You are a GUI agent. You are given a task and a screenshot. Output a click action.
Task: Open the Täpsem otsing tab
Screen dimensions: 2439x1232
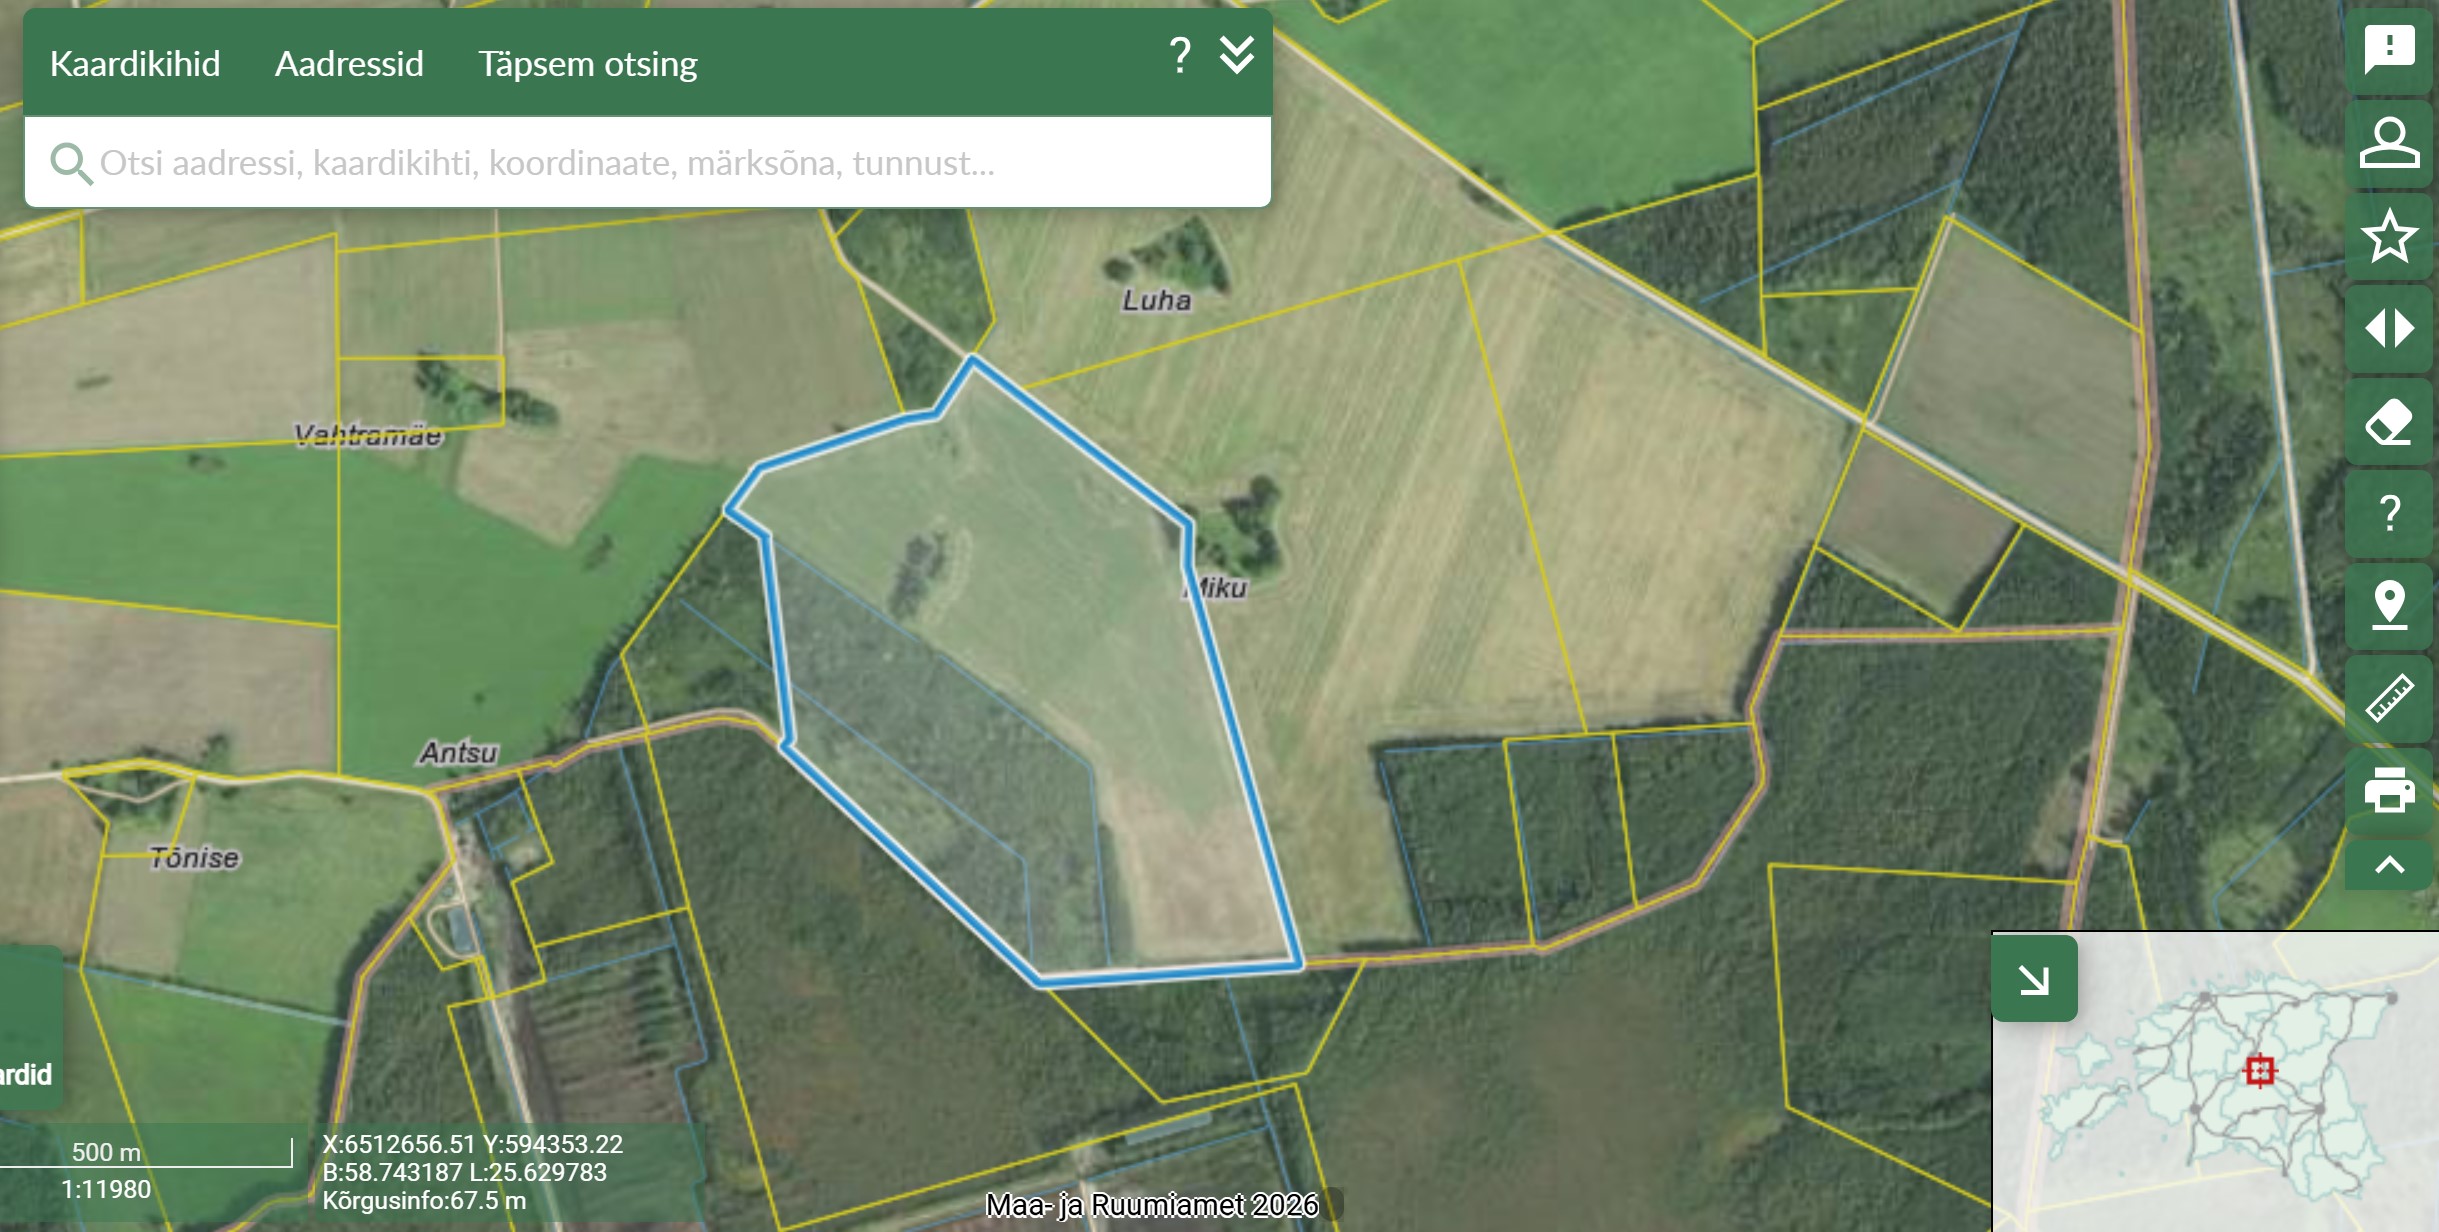tap(587, 64)
